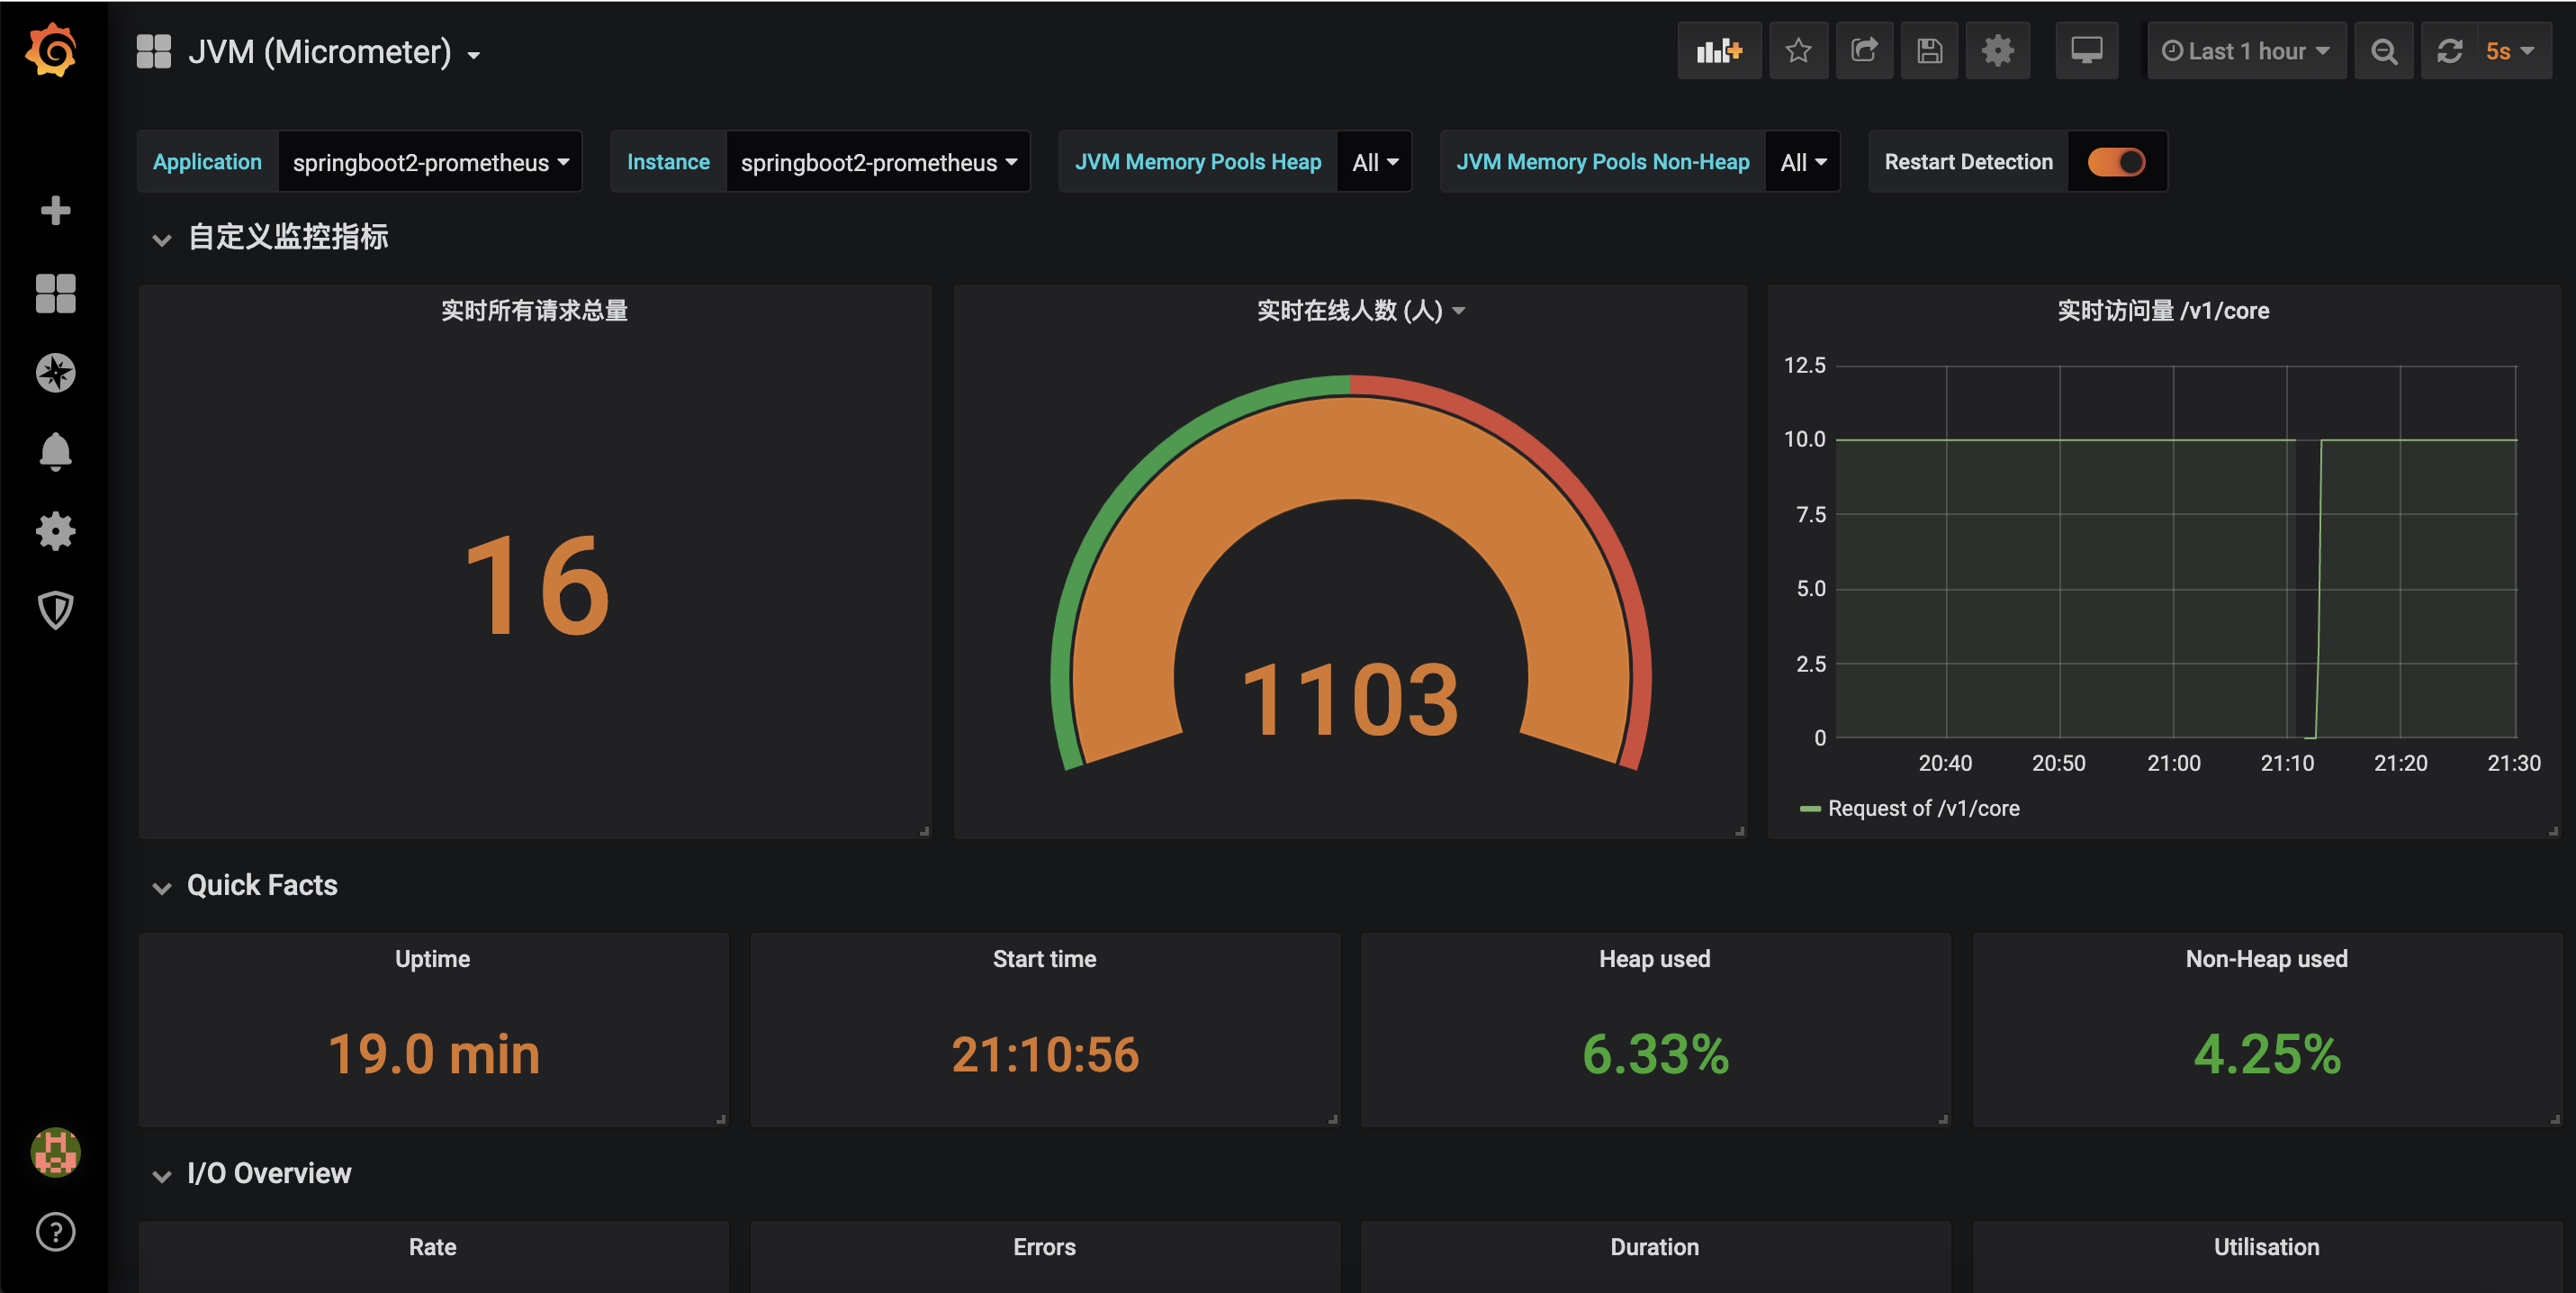
Task: Refresh dashboard with circular arrows icon
Action: [2450, 51]
